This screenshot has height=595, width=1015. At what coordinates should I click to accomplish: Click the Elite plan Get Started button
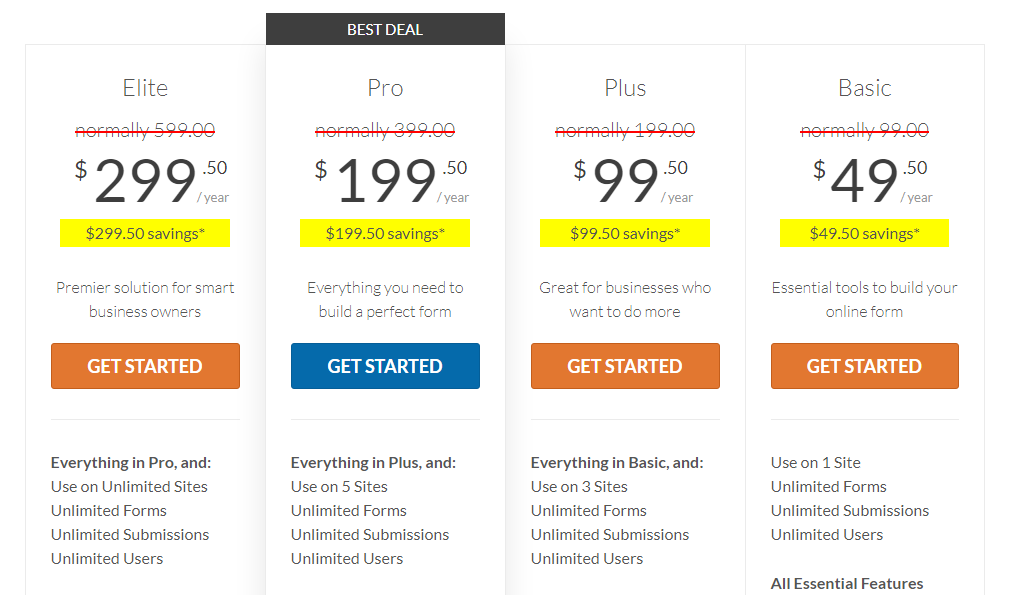[145, 366]
